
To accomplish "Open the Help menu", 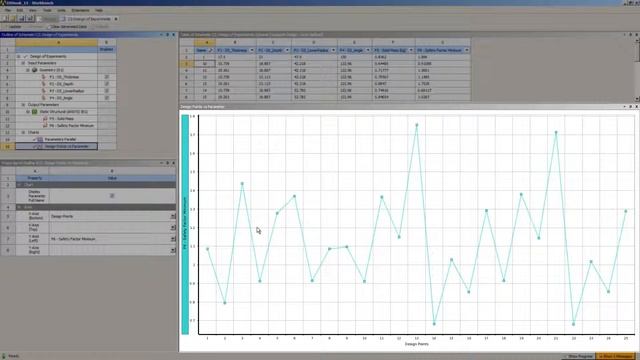I will 99,10.
